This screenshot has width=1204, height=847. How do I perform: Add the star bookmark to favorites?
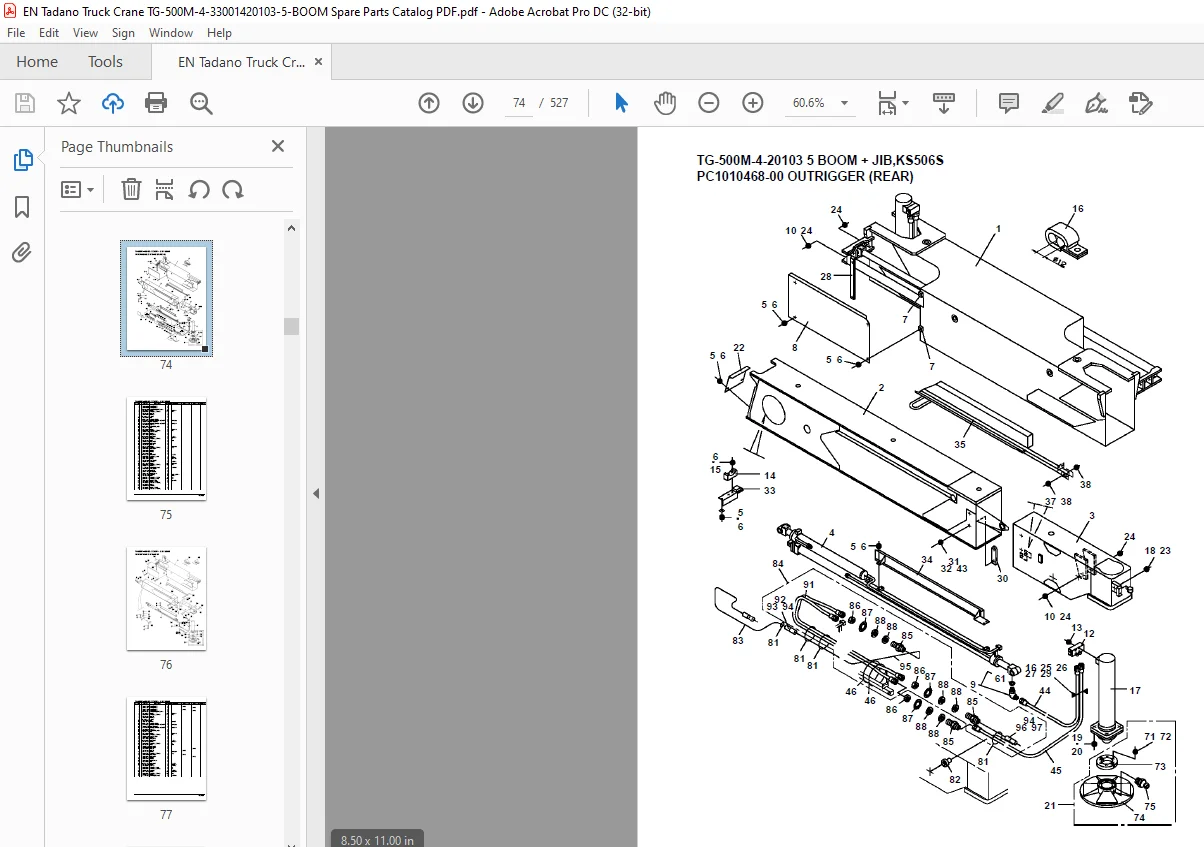click(x=68, y=103)
